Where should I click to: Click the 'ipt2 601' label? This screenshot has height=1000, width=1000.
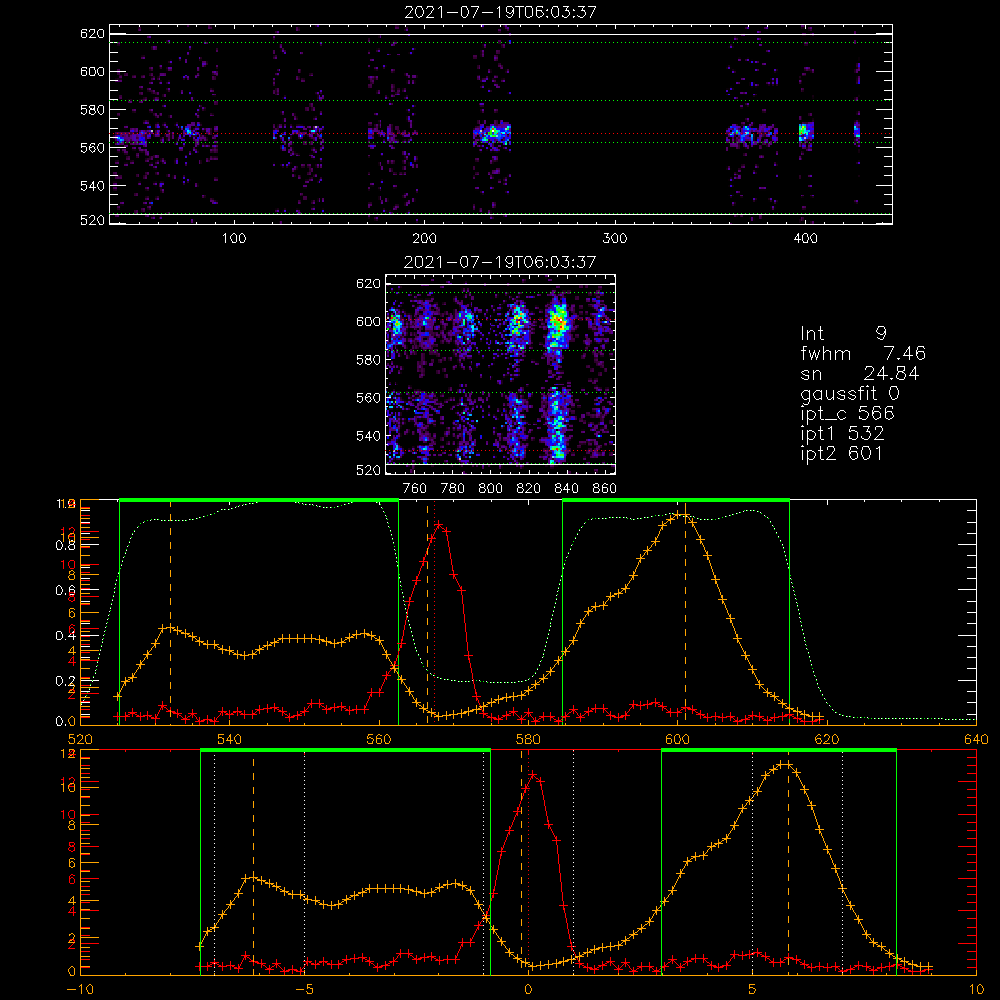pyautogui.click(x=841, y=453)
